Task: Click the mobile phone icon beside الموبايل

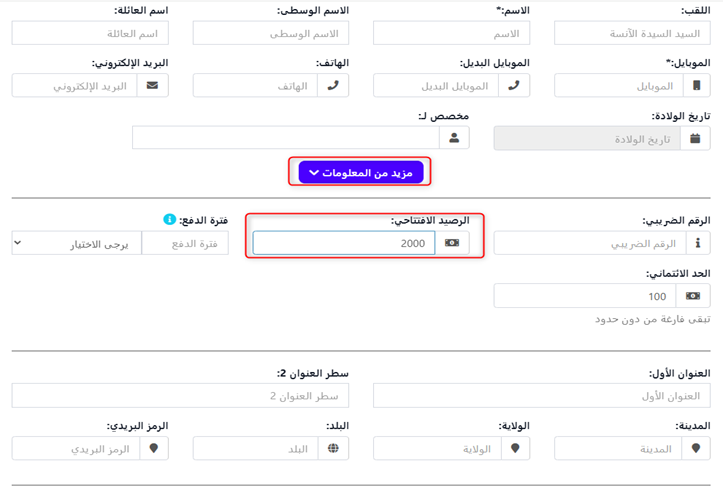Action: pyautogui.click(x=695, y=85)
